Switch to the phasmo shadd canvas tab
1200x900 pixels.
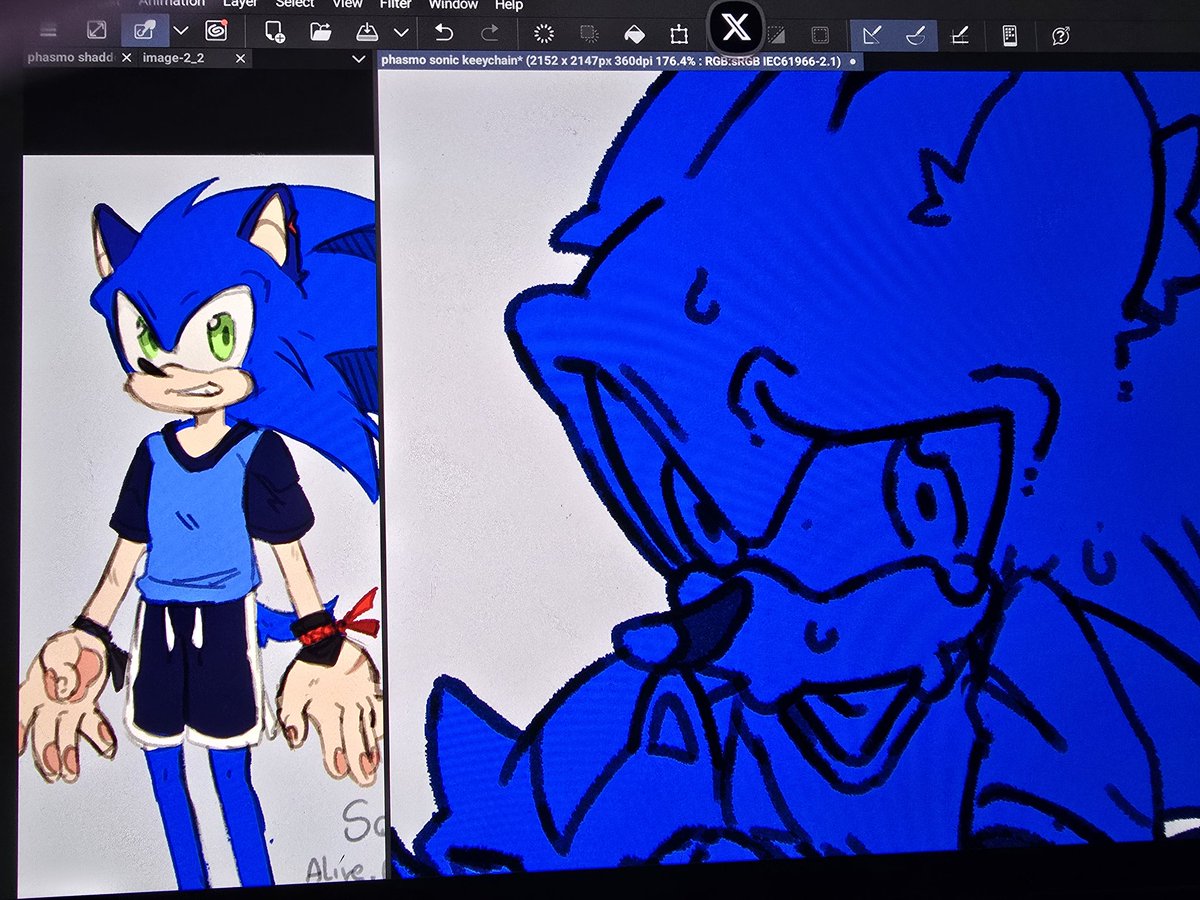(x=71, y=58)
